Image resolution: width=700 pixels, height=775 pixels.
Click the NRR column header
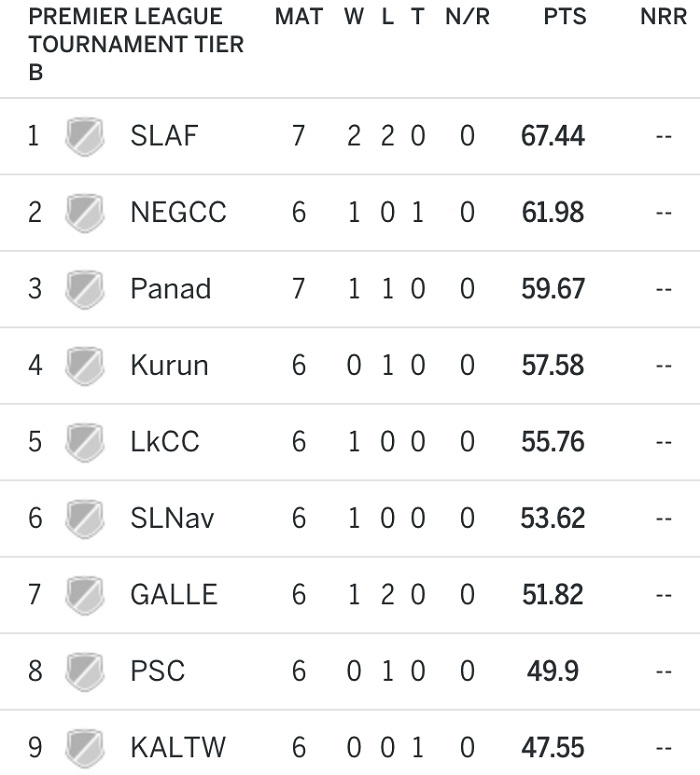[663, 17]
